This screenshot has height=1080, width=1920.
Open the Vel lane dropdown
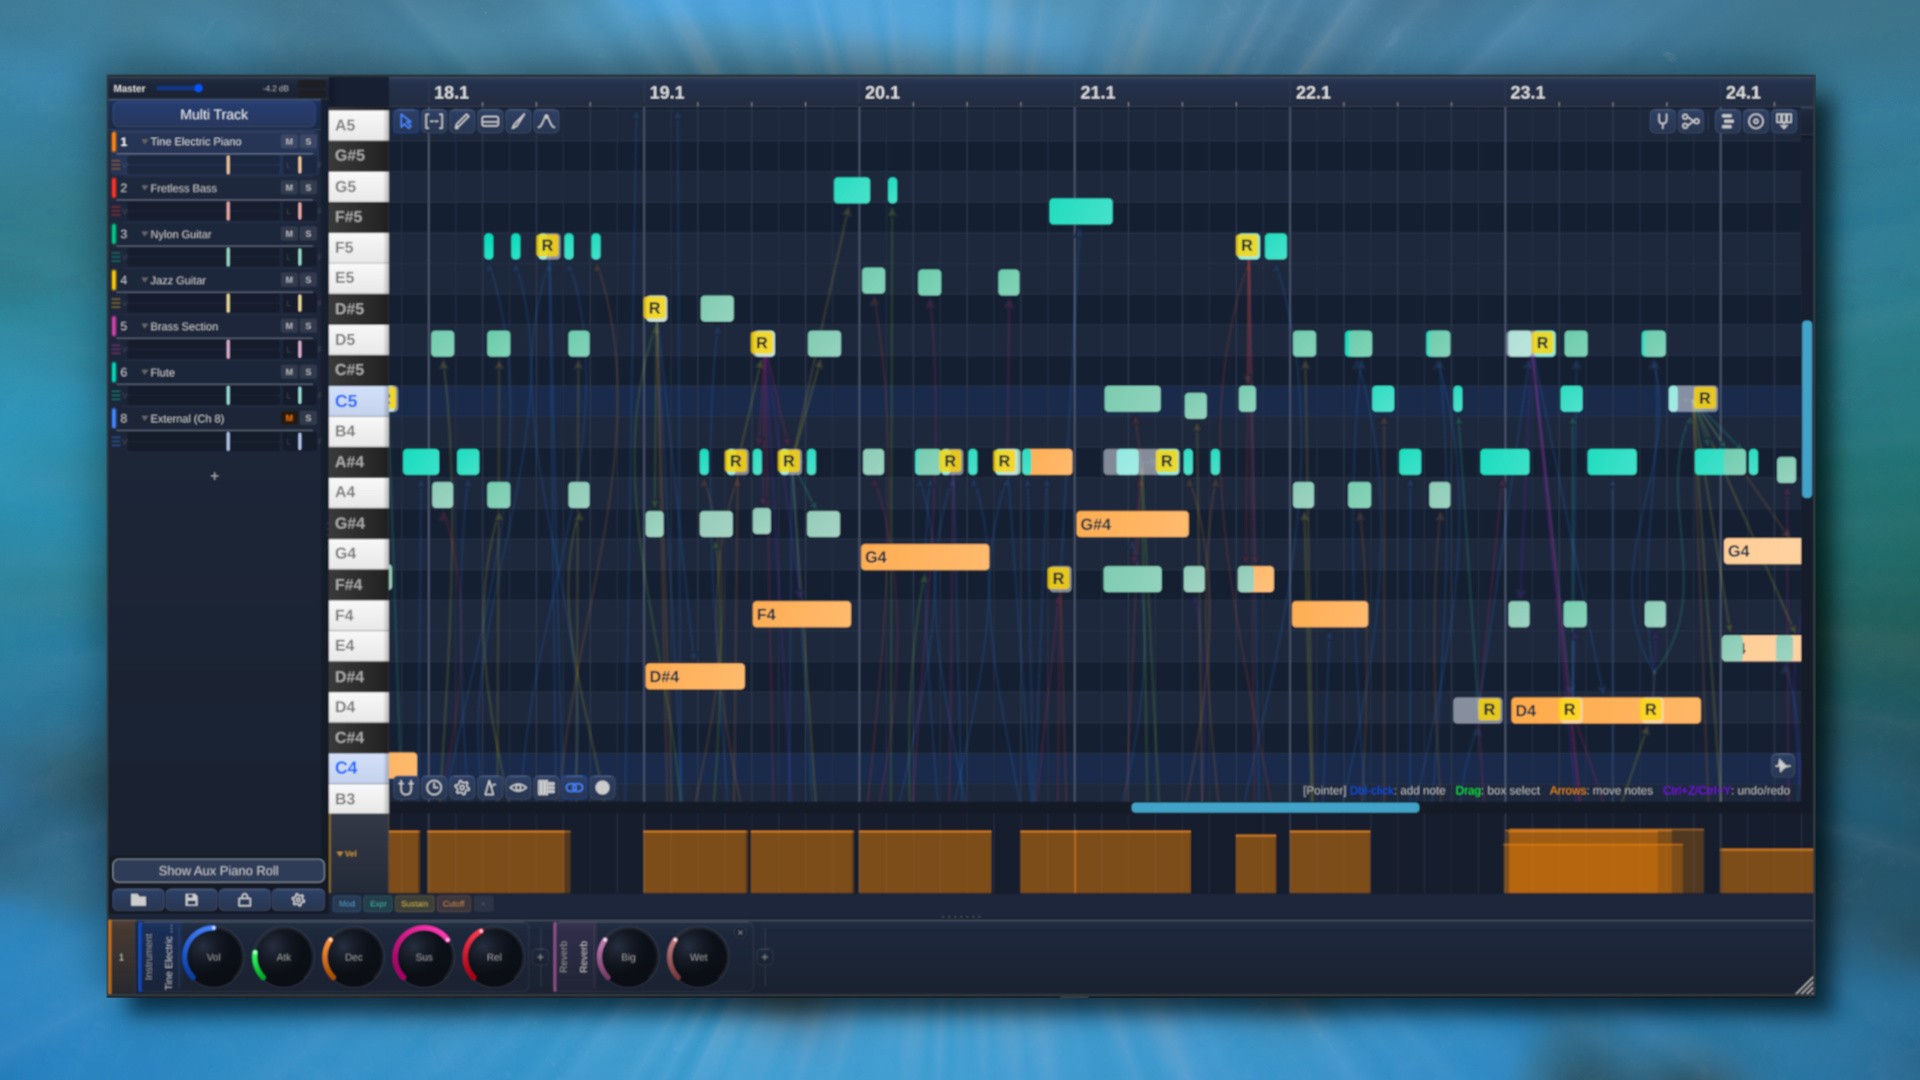[x=347, y=854]
